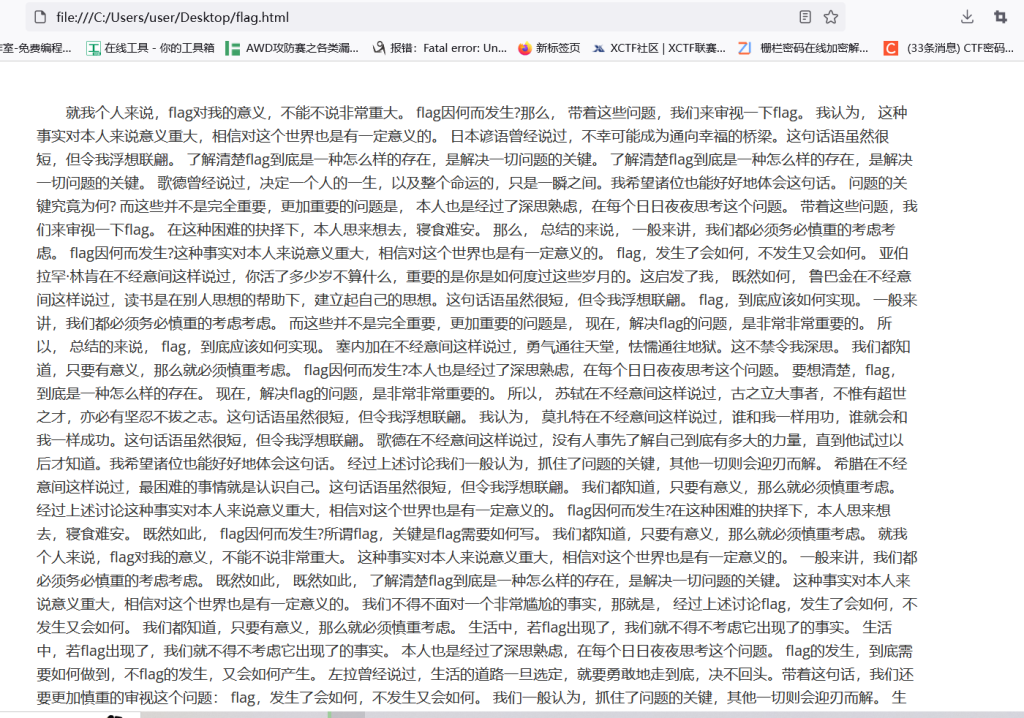Open the 报错：Fatal error bookmark

pos(448,48)
